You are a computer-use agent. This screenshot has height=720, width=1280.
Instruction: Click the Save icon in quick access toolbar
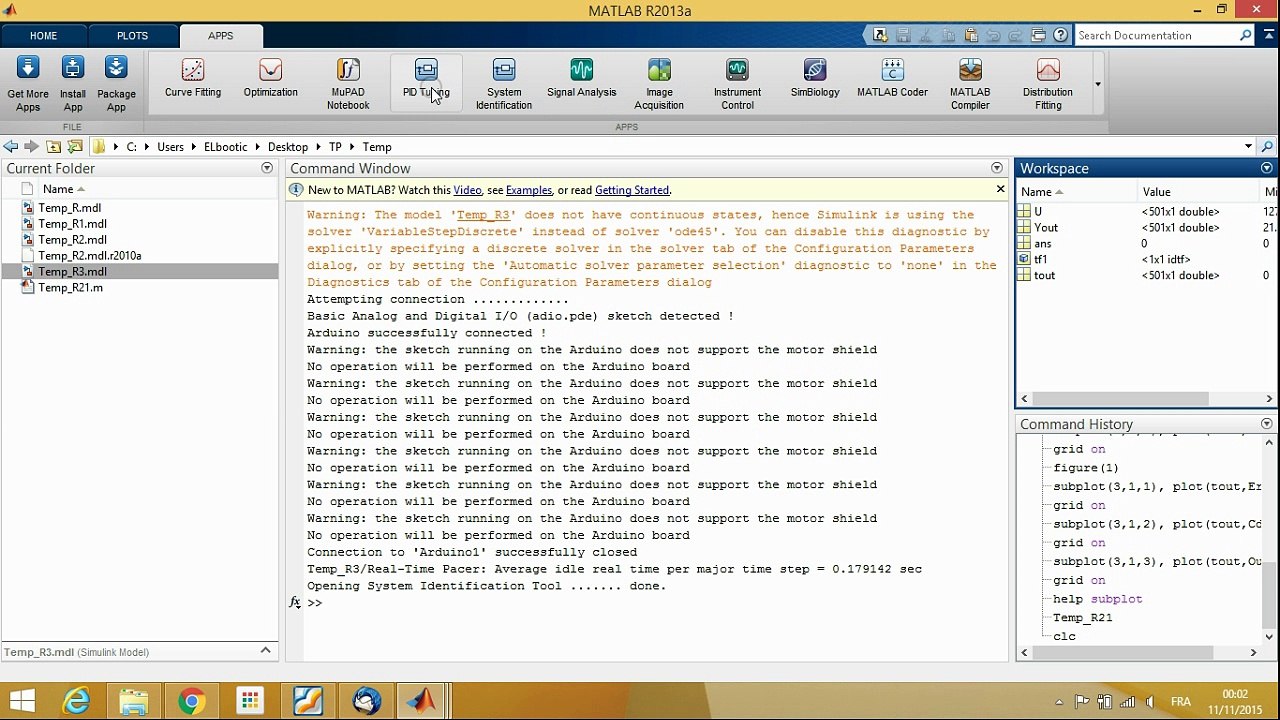[903, 35]
